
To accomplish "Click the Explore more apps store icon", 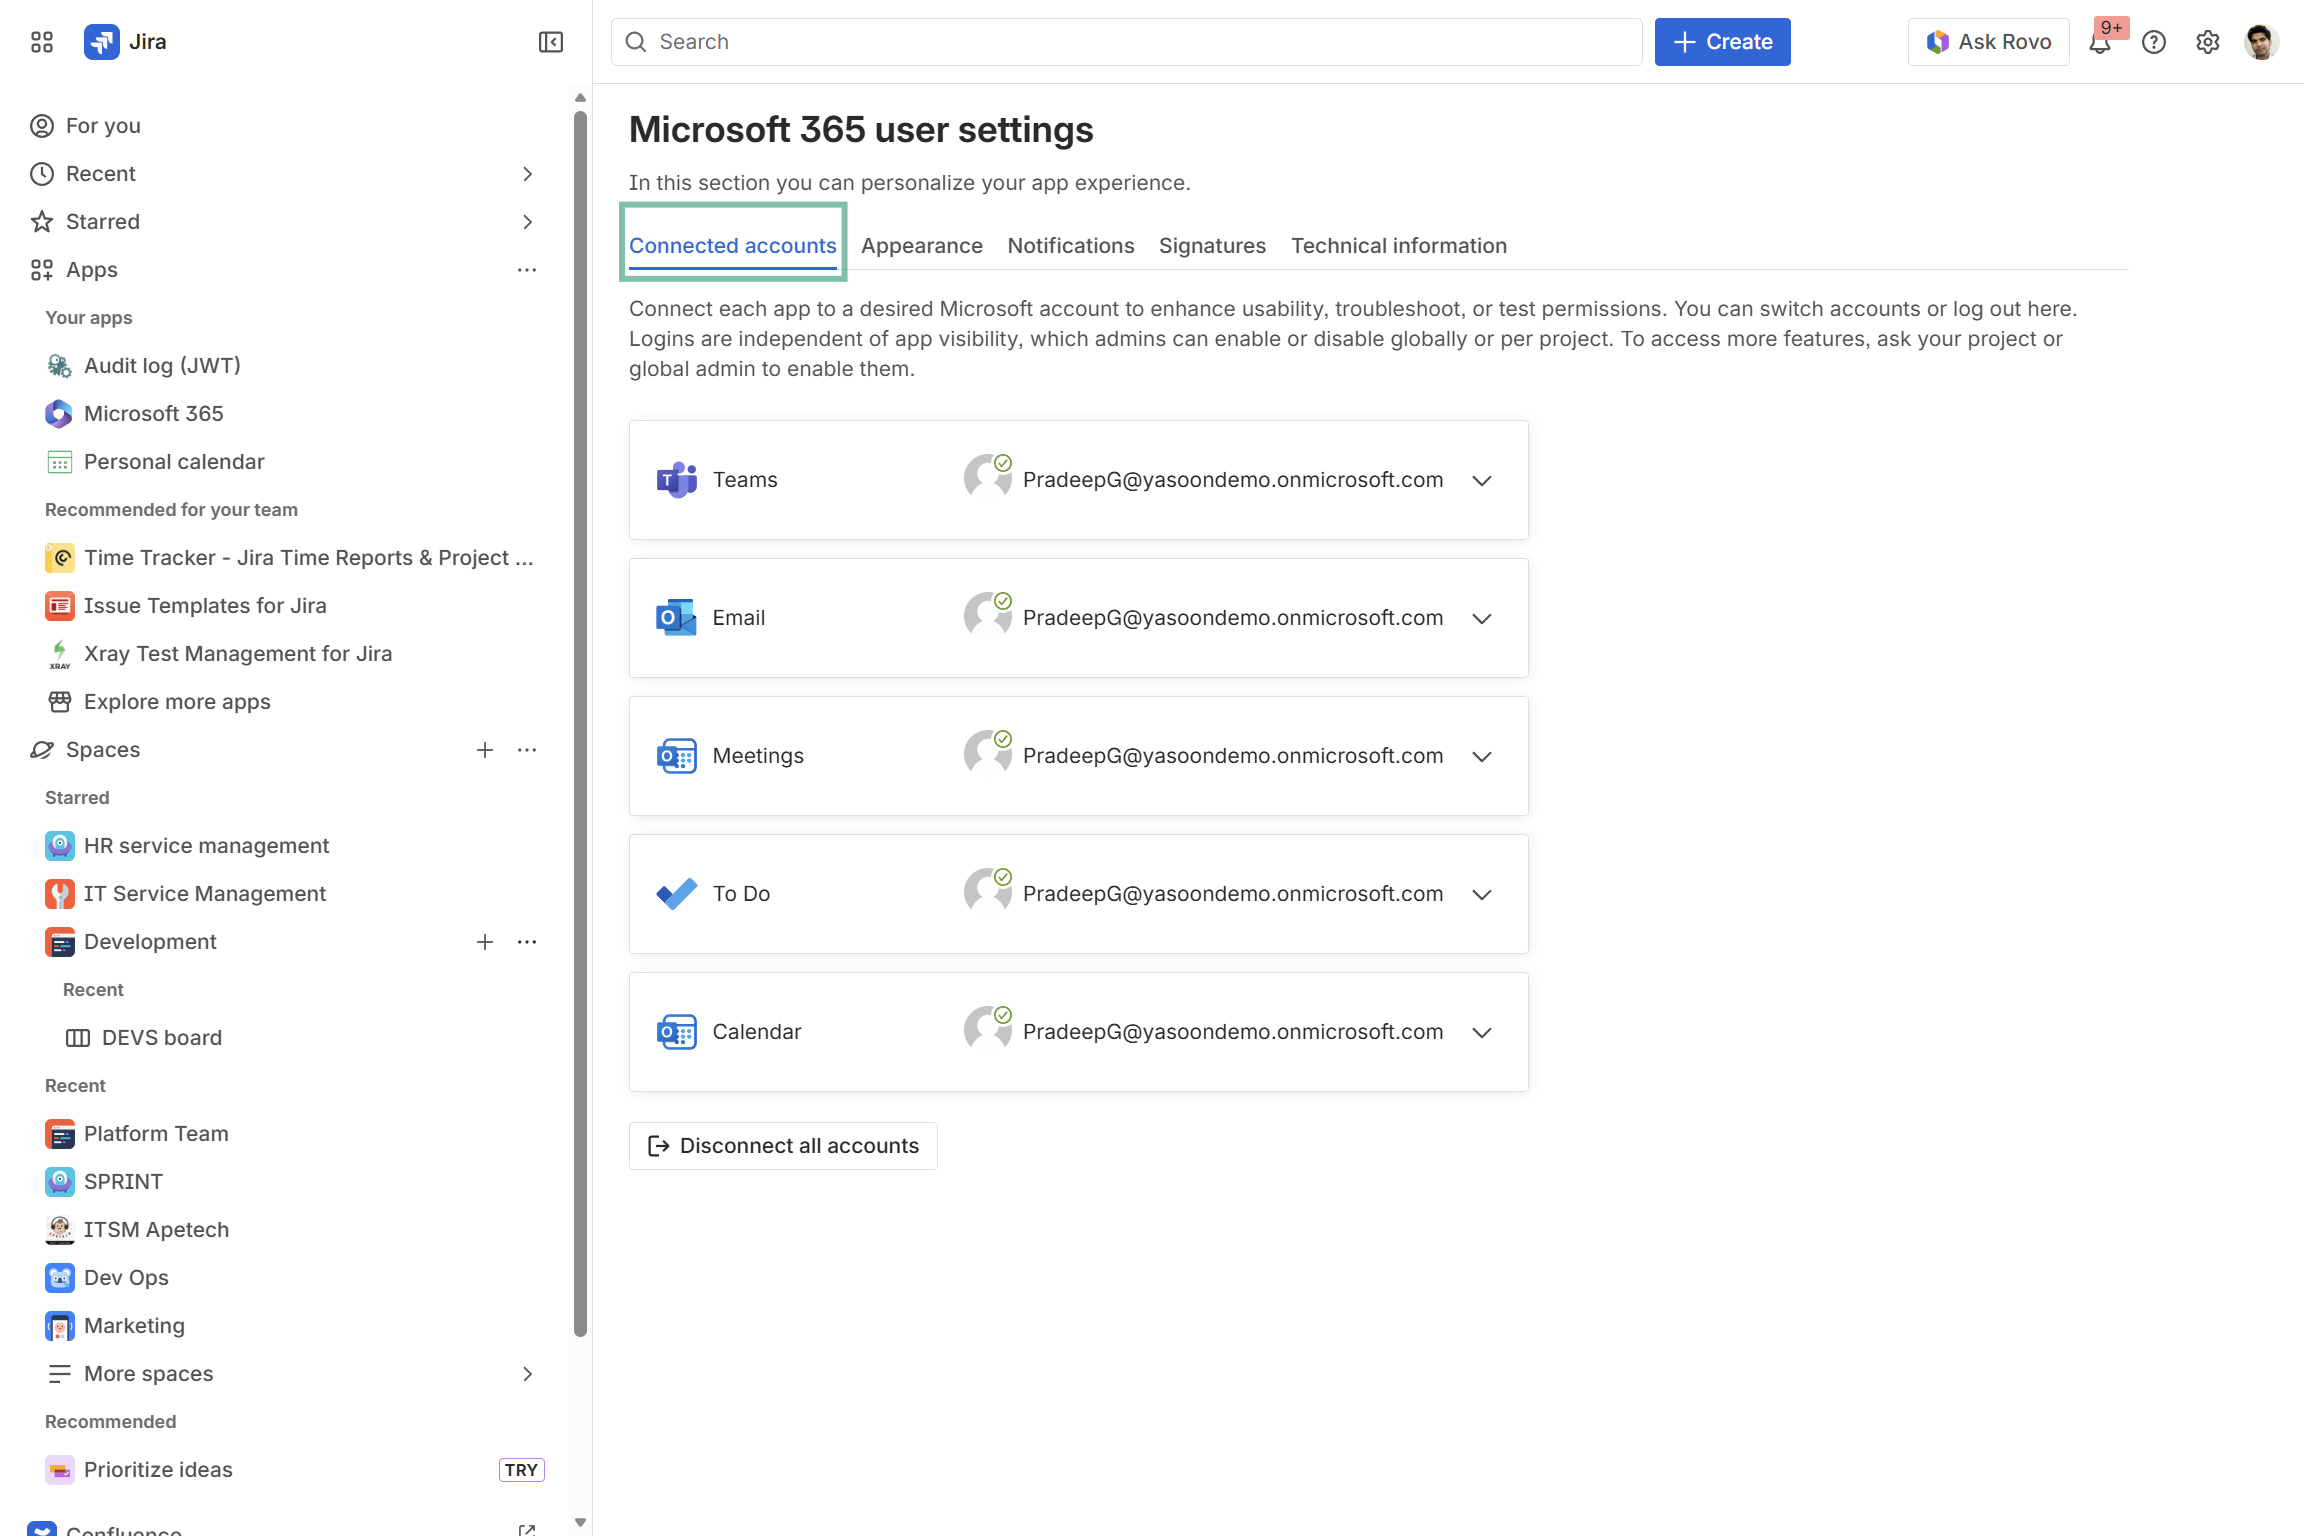I will pyautogui.click(x=59, y=702).
